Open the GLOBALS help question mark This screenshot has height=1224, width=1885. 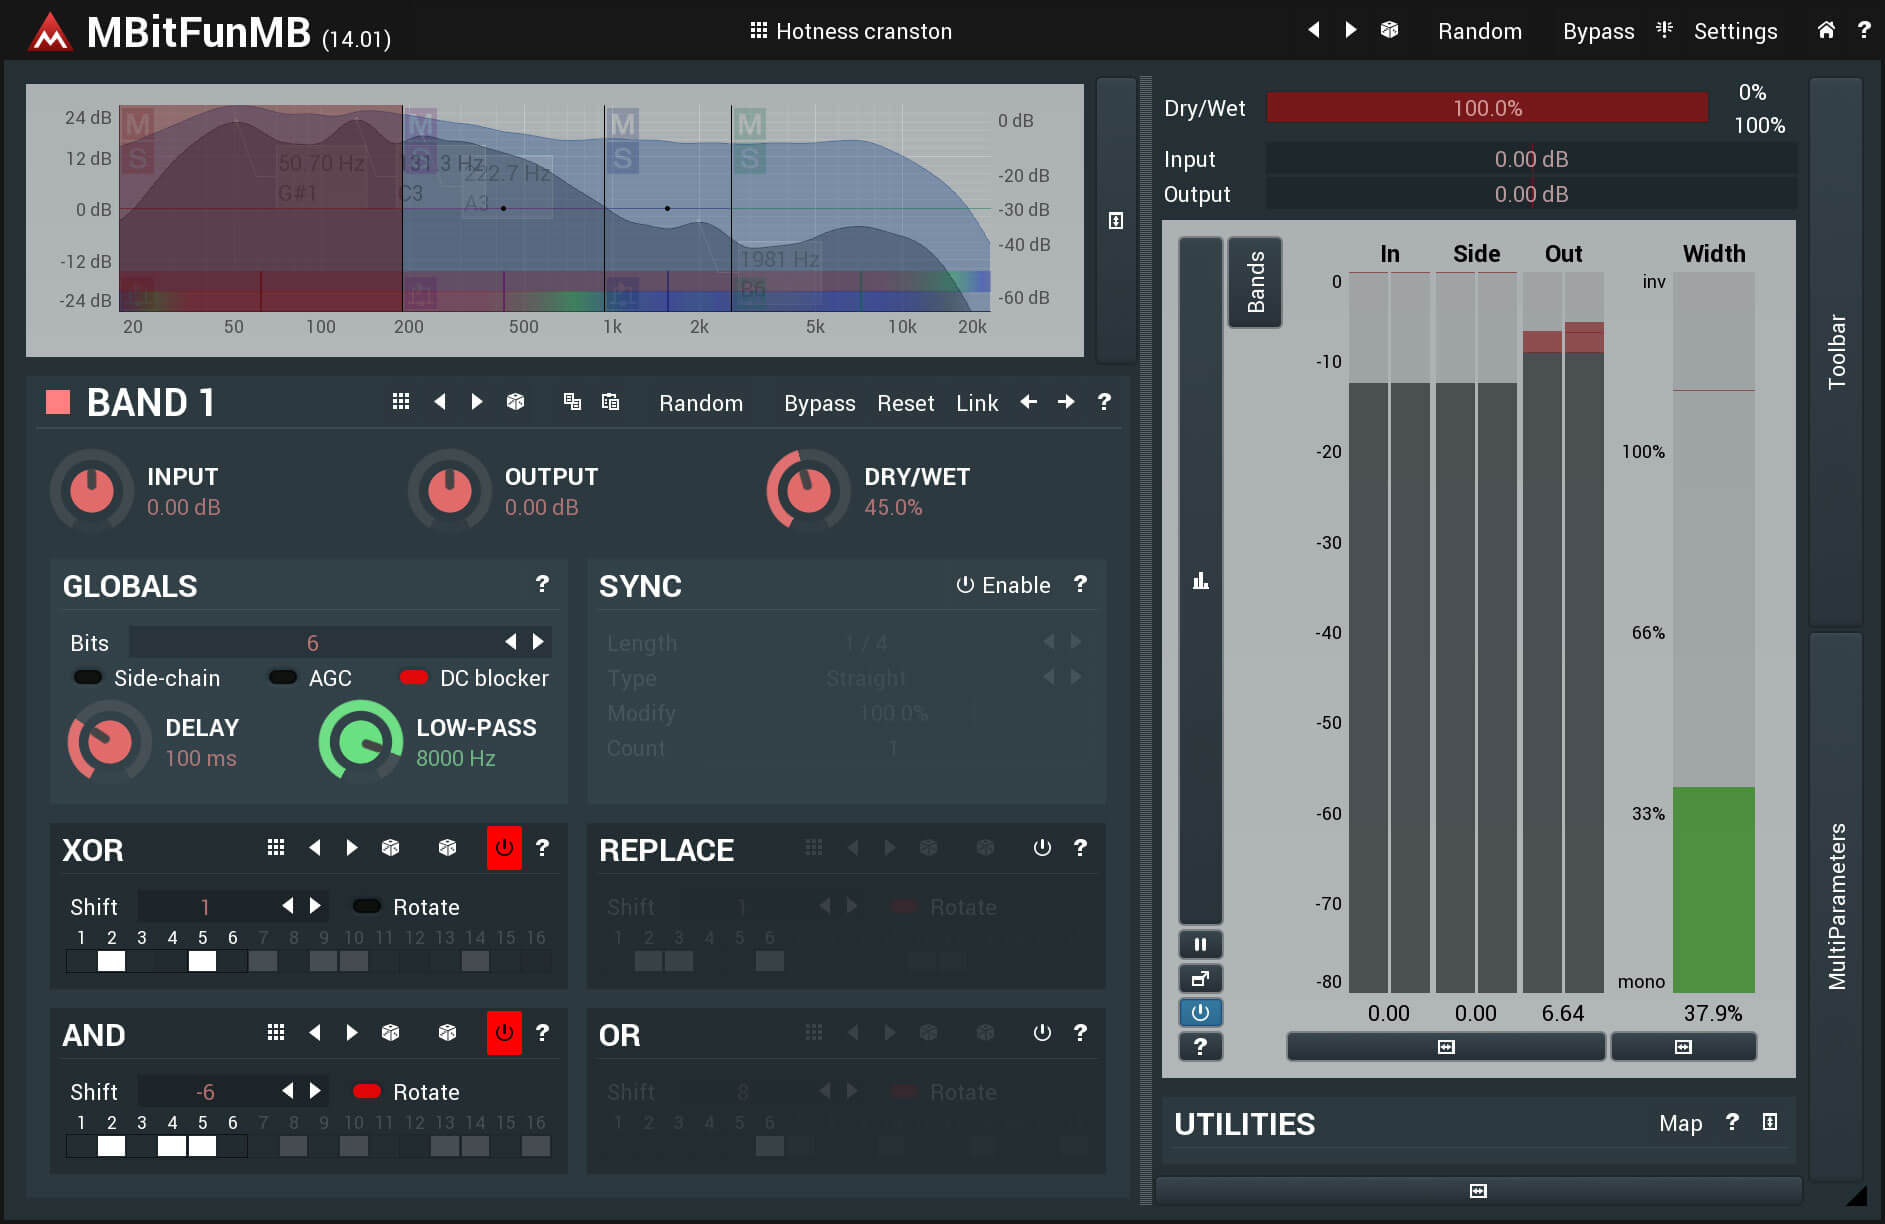click(x=542, y=584)
